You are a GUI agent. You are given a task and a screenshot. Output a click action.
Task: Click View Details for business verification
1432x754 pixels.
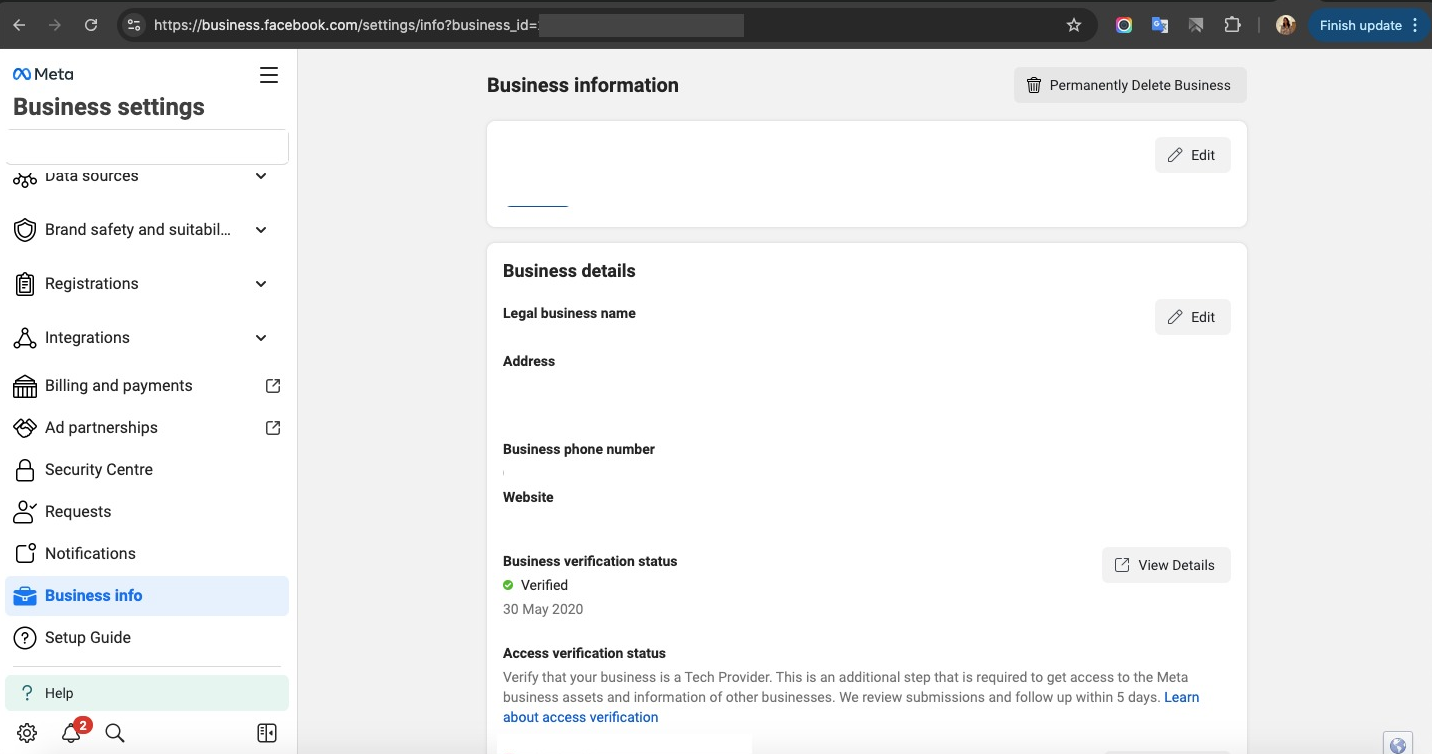[x=1166, y=565]
